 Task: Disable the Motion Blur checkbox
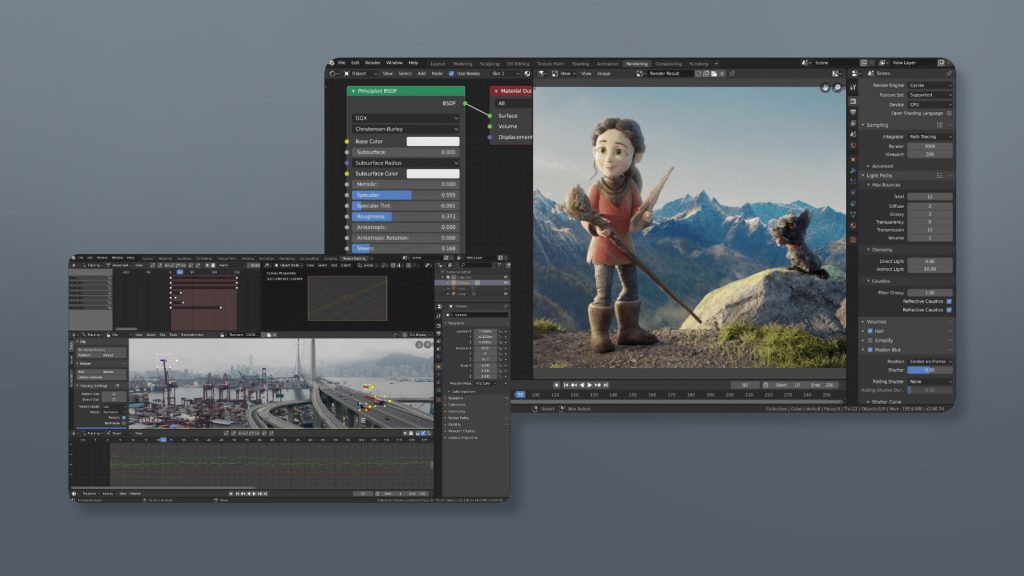tap(870, 350)
